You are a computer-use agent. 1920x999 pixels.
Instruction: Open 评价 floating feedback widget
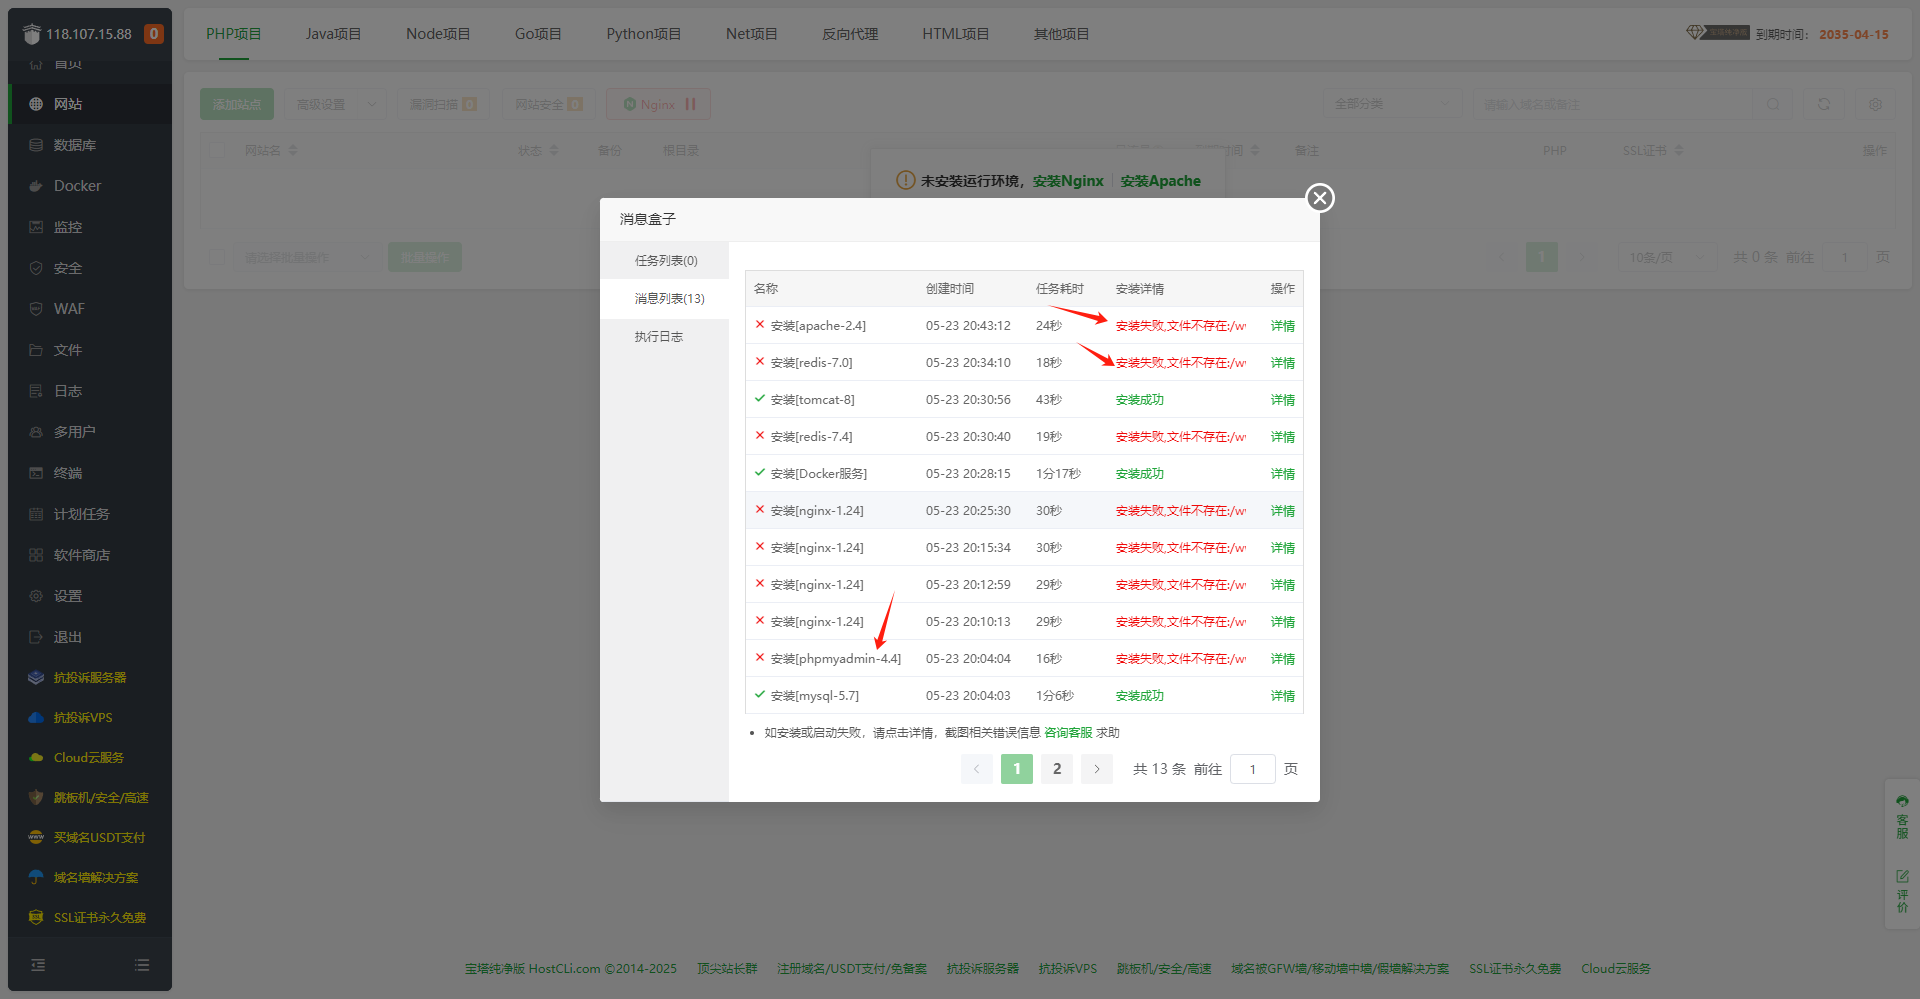tap(1902, 891)
